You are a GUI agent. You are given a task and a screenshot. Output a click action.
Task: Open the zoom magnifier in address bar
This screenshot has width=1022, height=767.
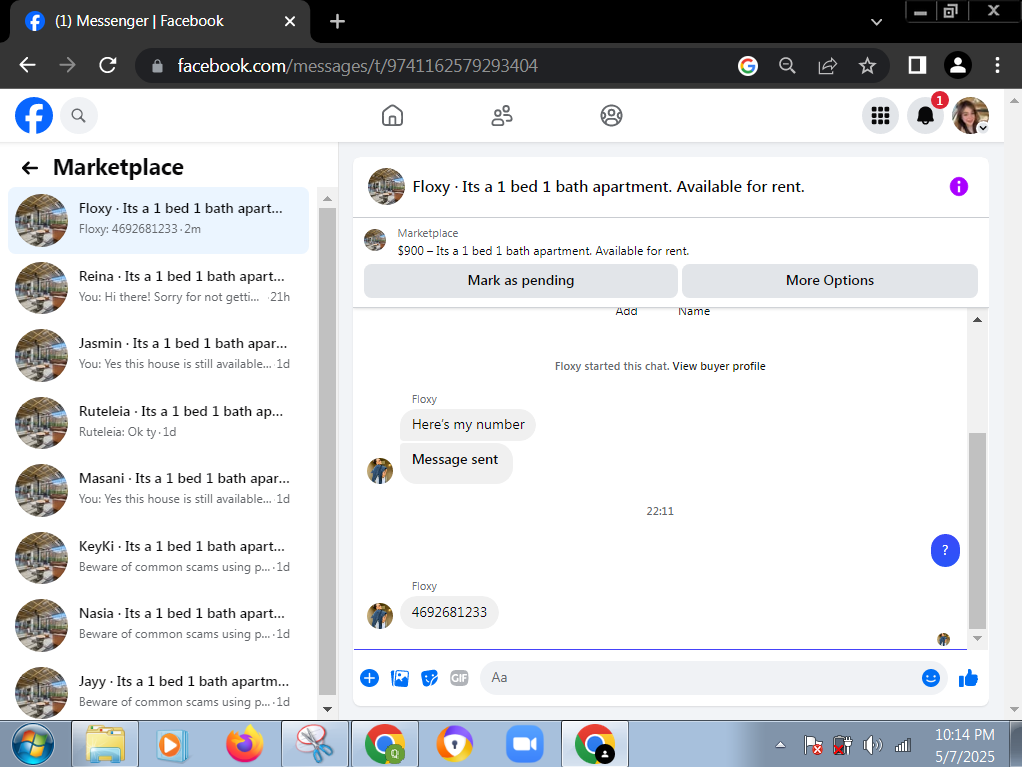(x=787, y=65)
